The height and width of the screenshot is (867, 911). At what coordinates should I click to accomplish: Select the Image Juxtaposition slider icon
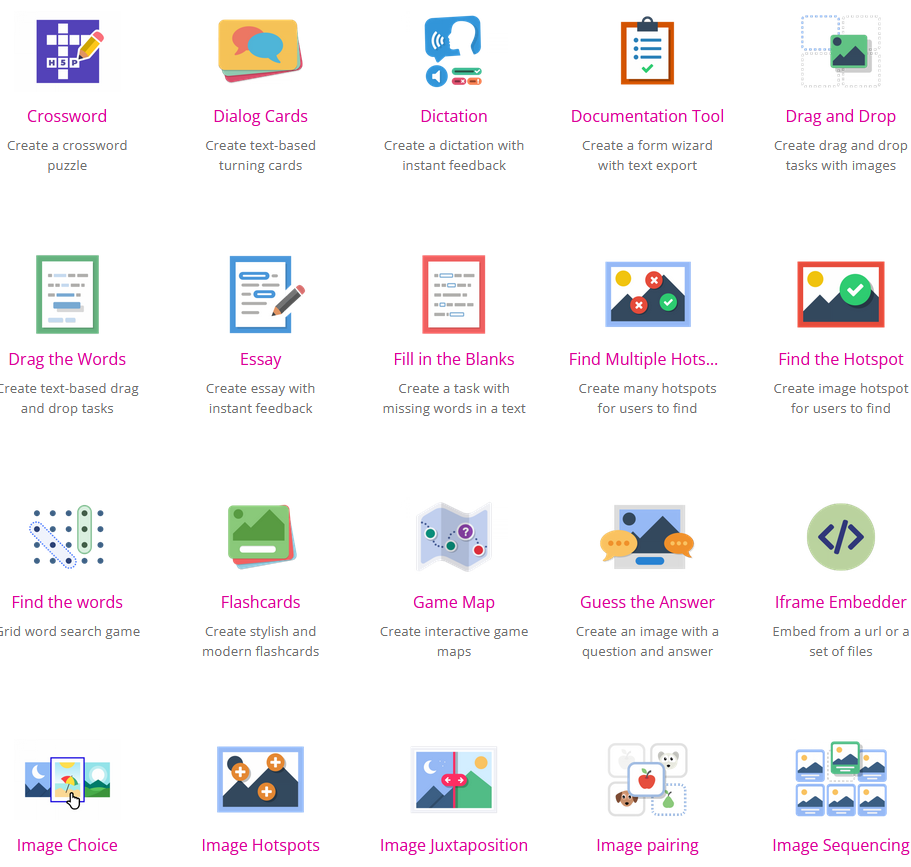coord(454,780)
